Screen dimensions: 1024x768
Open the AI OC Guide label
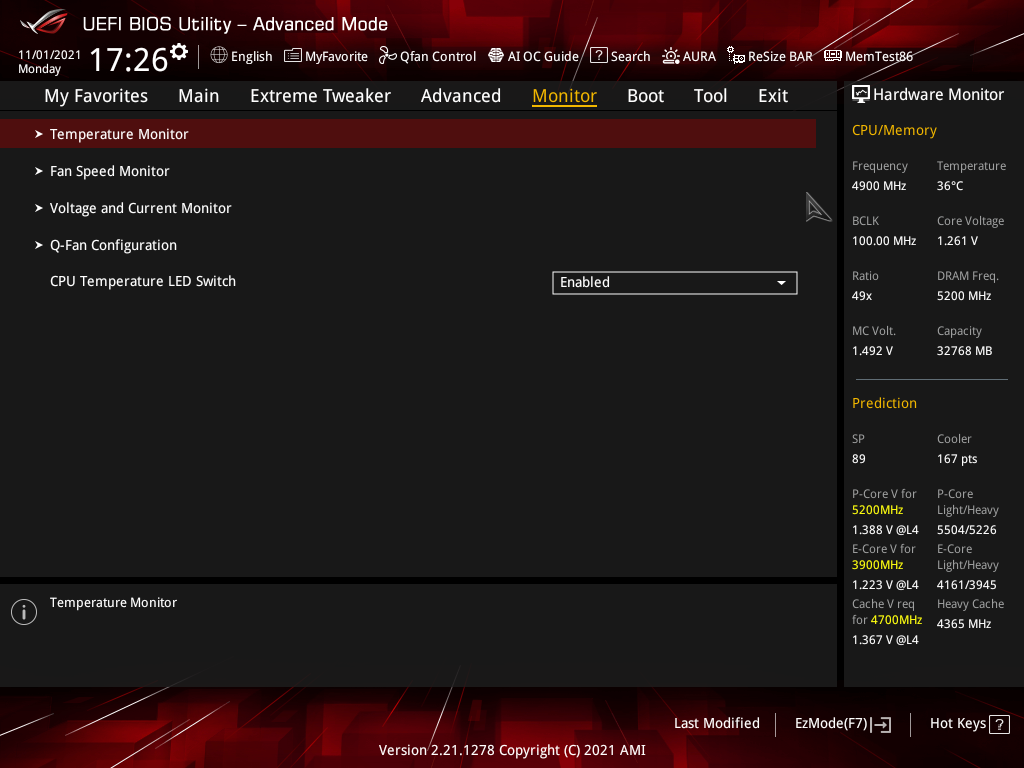(543, 57)
